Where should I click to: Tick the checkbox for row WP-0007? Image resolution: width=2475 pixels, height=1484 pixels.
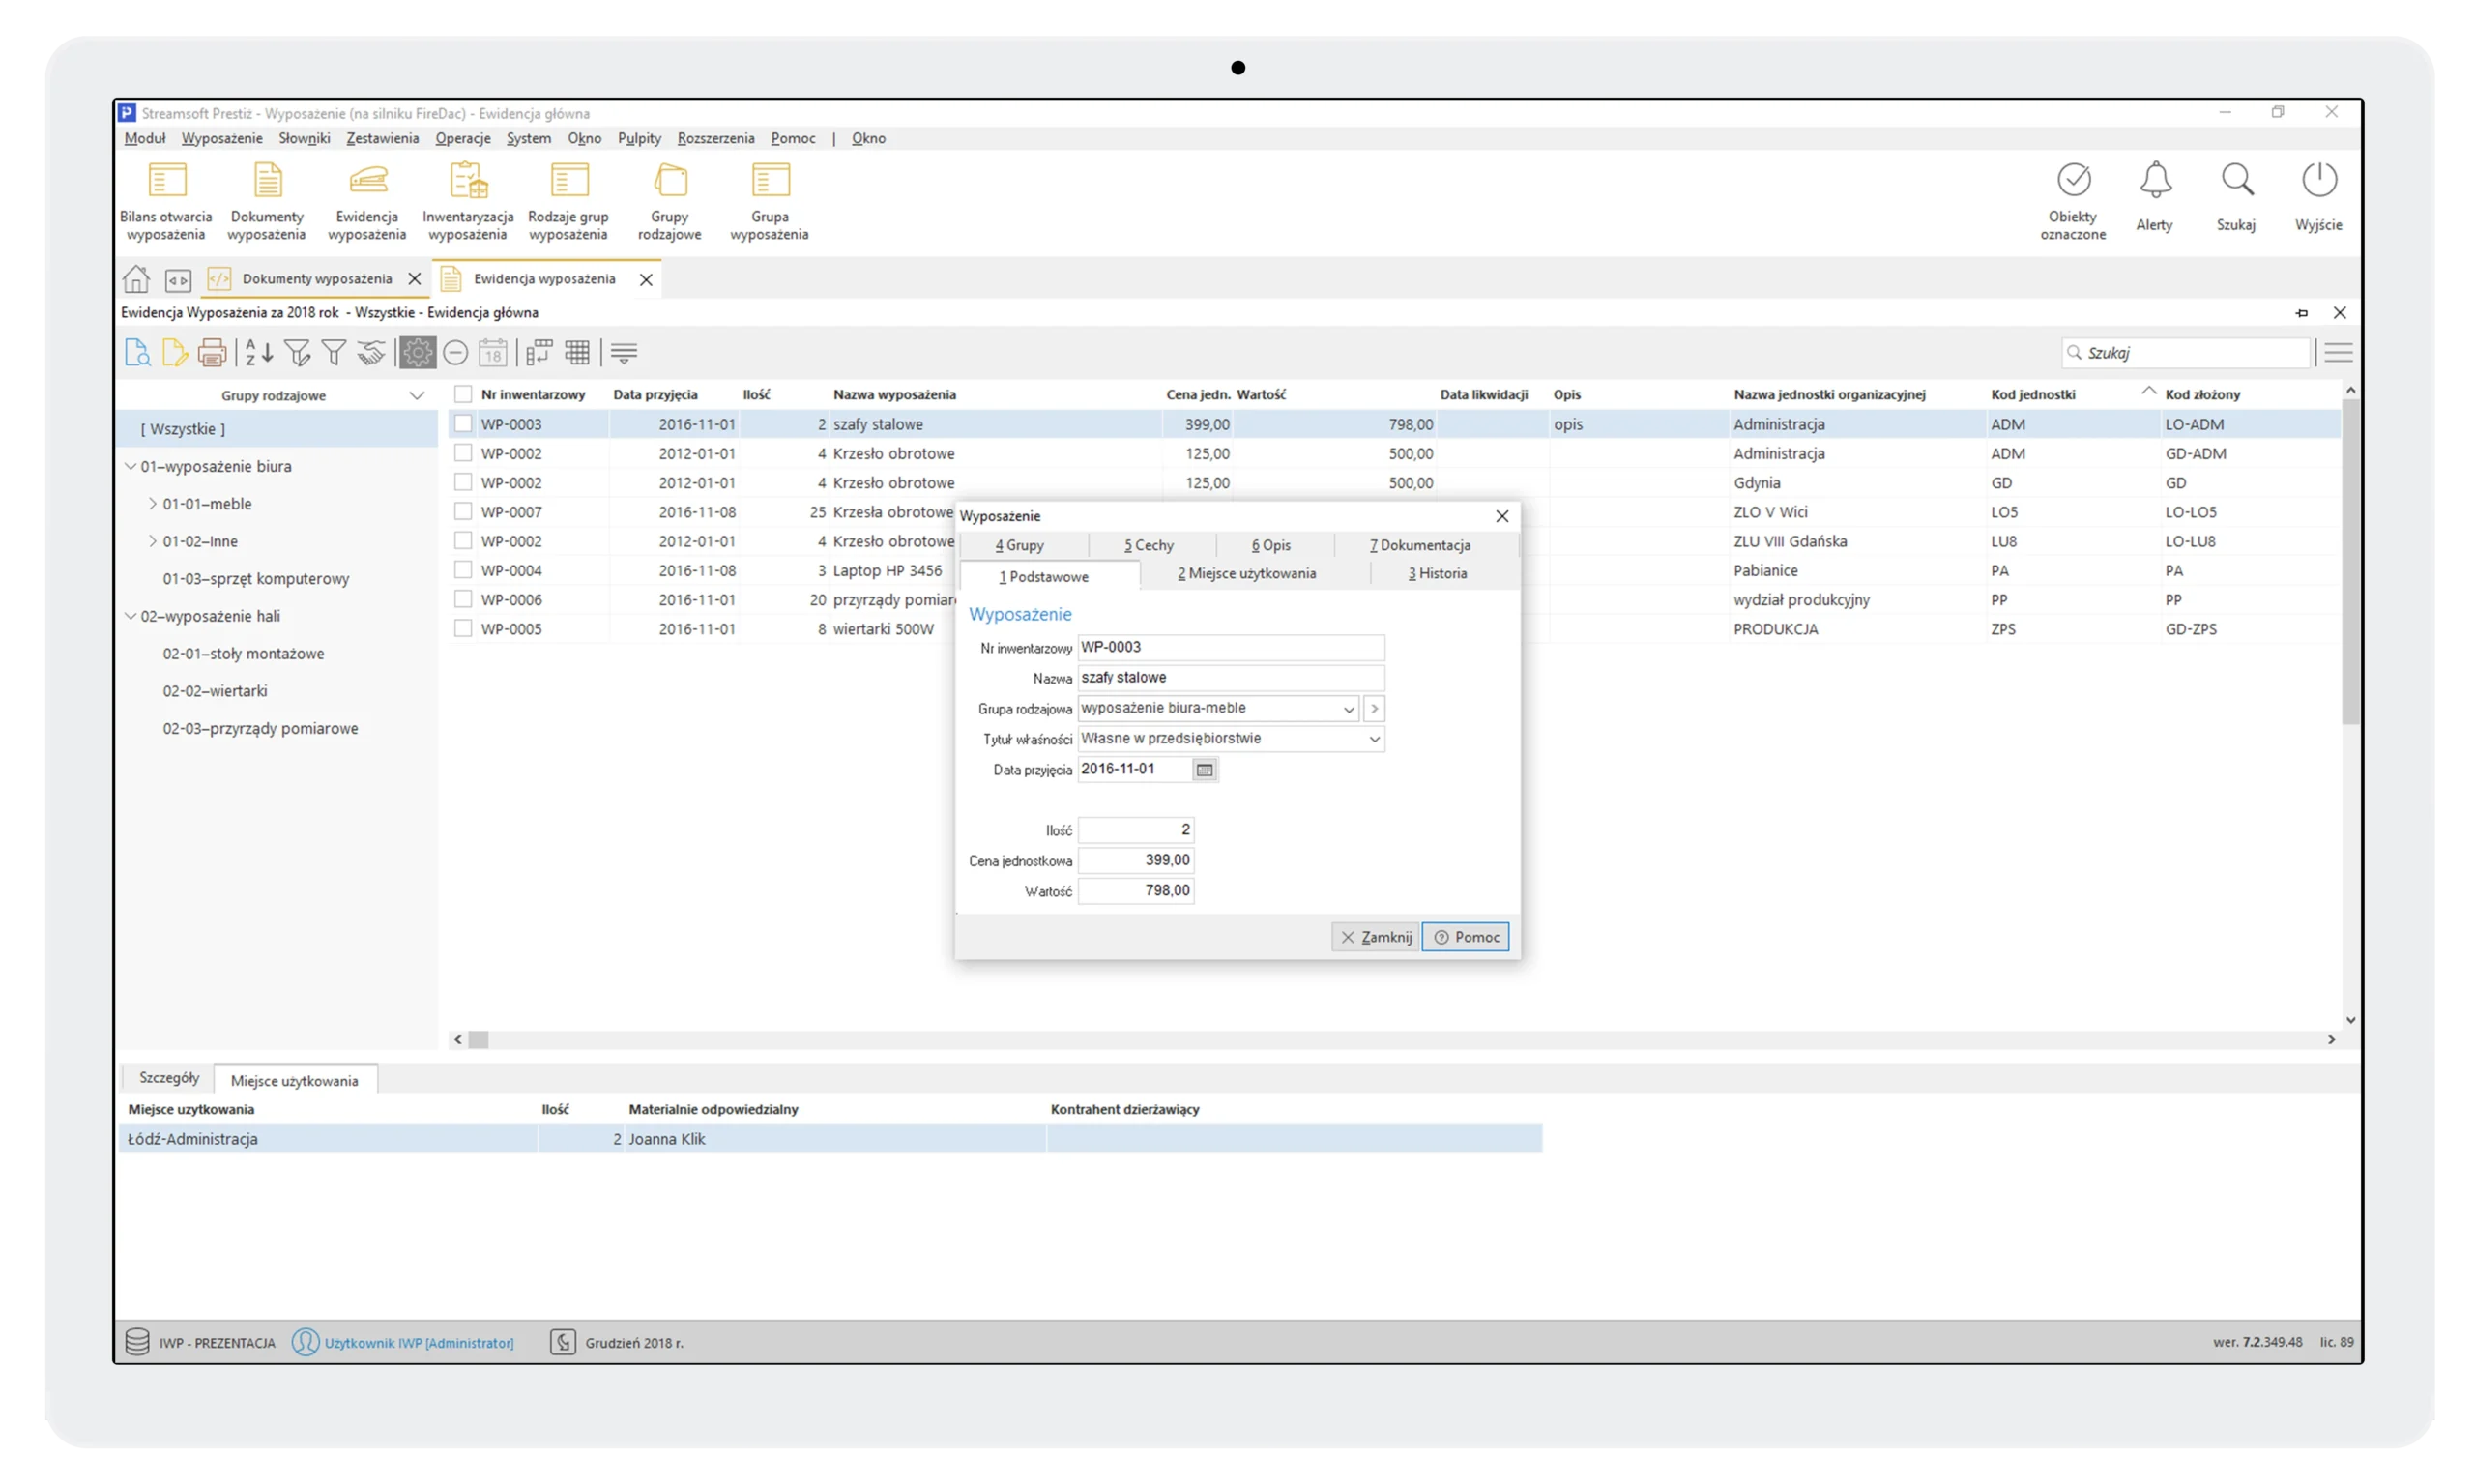(463, 511)
